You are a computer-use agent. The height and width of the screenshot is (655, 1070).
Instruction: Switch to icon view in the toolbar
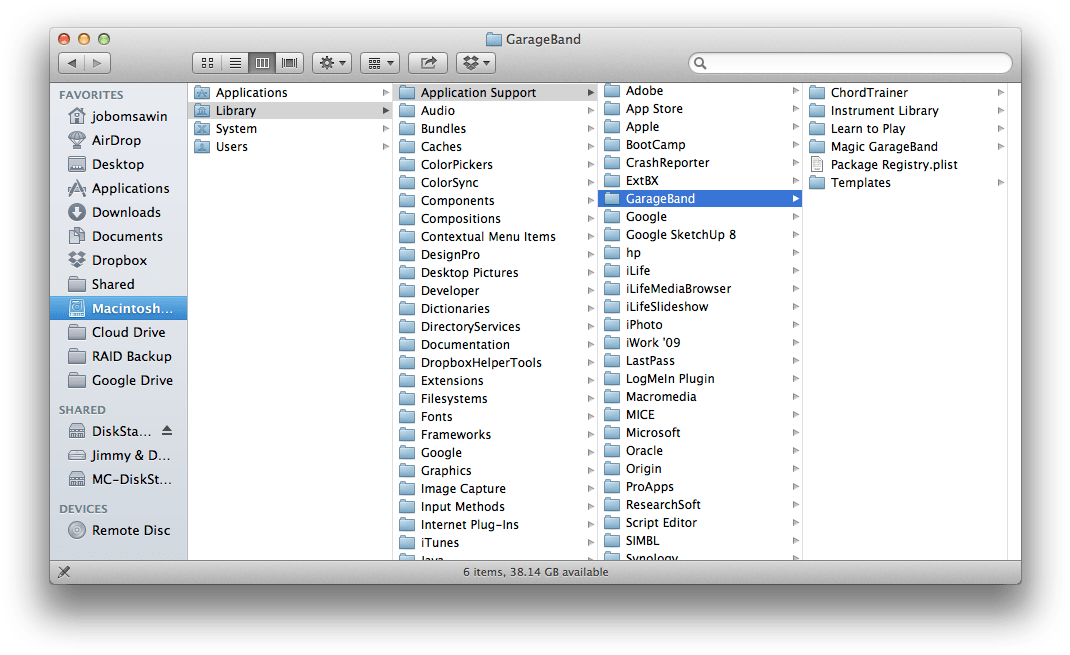[207, 63]
